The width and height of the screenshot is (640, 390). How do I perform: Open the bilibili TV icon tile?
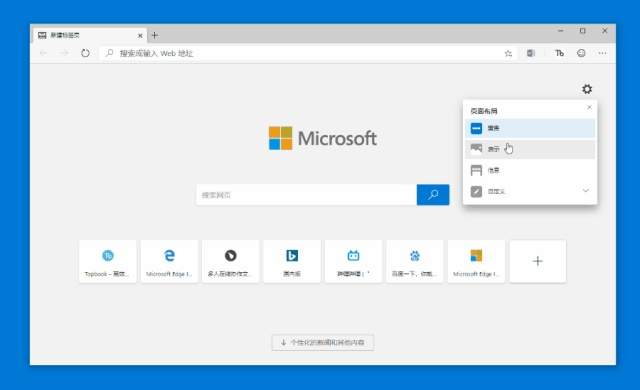pyautogui.click(x=353, y=261)
